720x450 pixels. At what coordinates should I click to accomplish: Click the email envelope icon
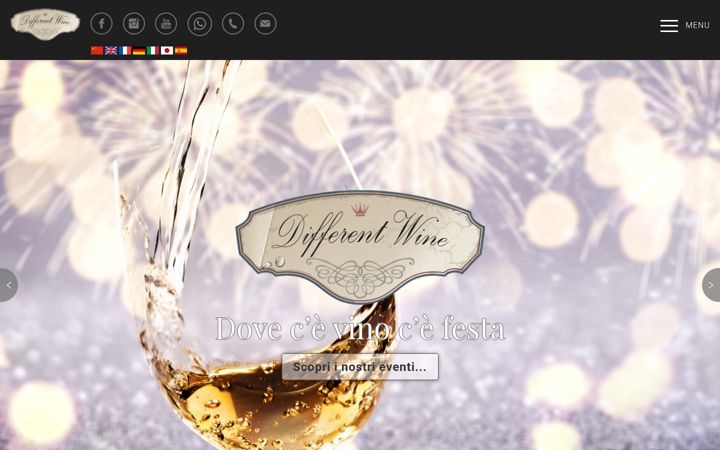[x=265, y=24]
